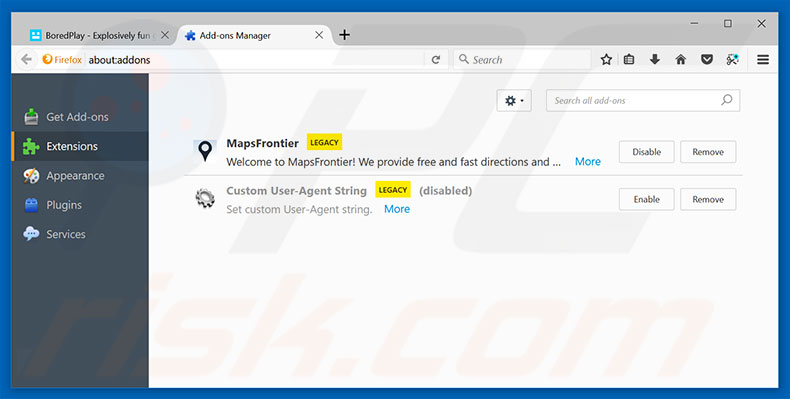The height and width of the screenshot is (399, 790).
Task: Click the about:addons address bar
Action: coord(254,59)
